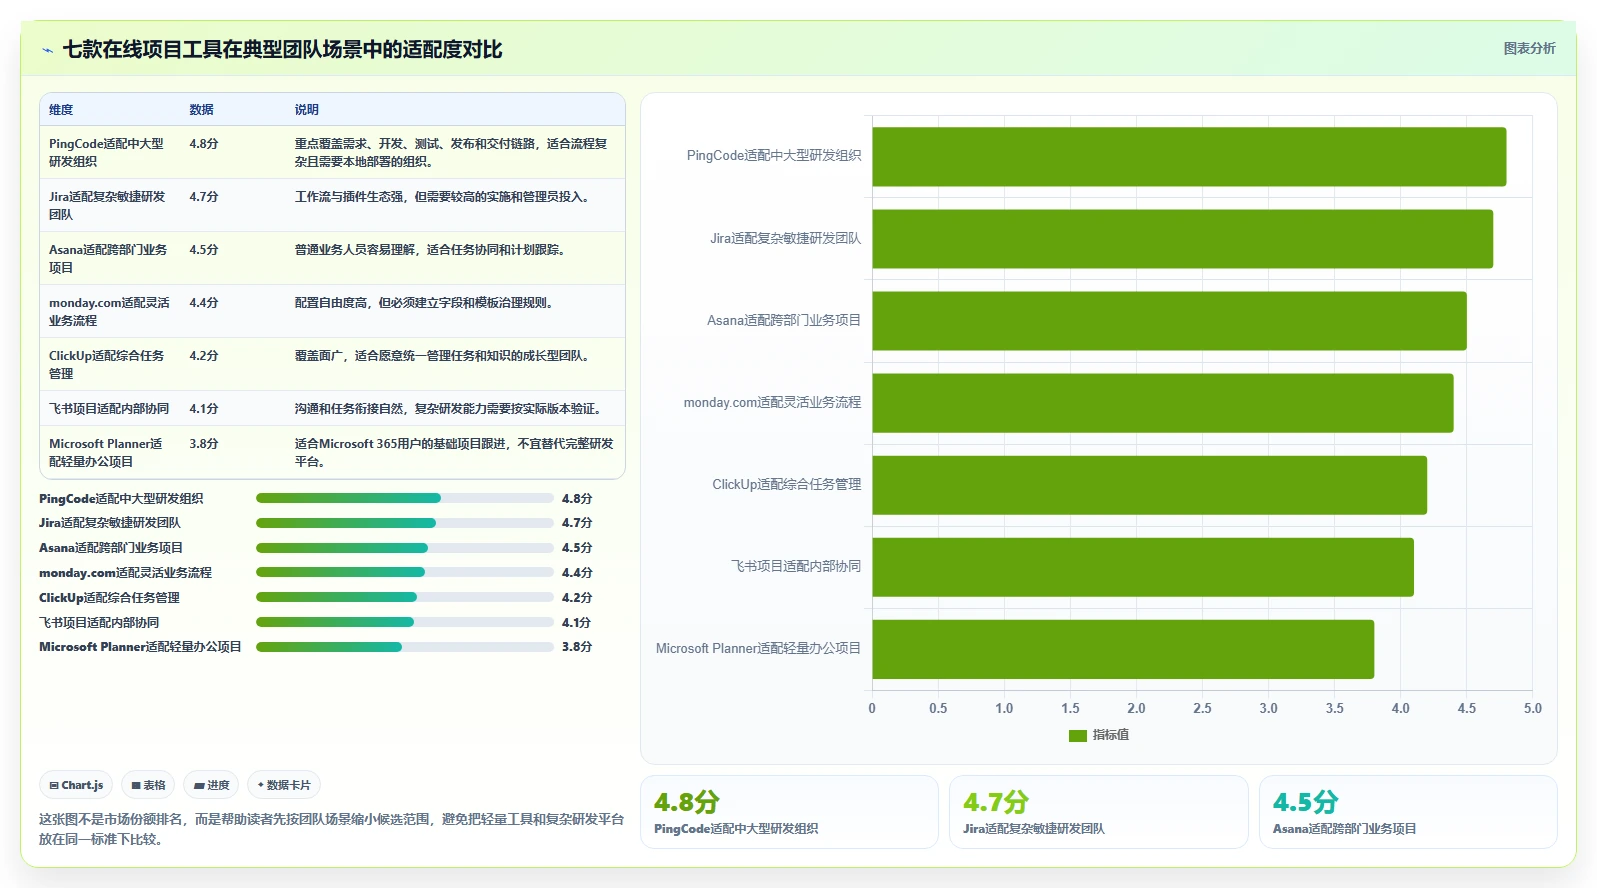
Task: Click the ClickUp y-axis label in chart
Action: [786, 485]
